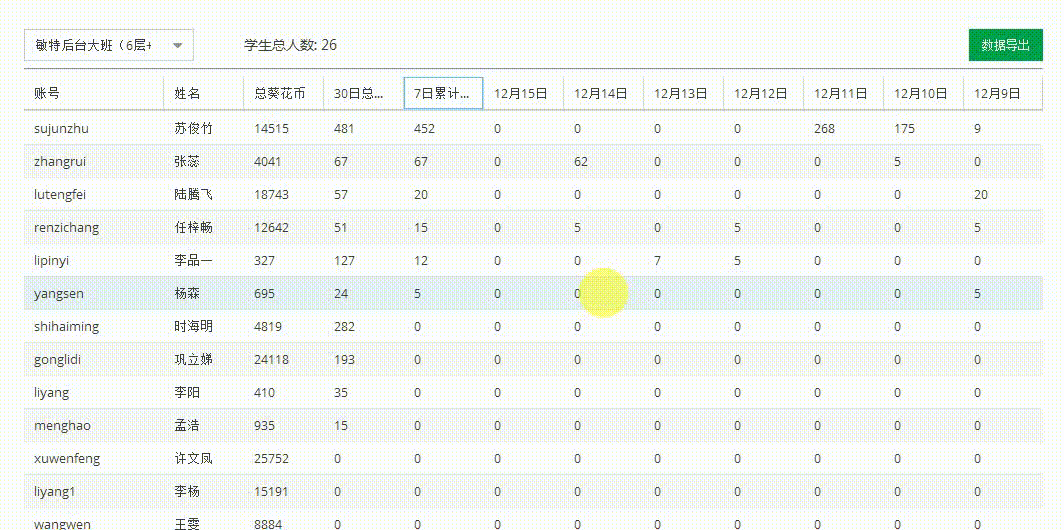The height and width of the screenshot is (530, 1064).
Task: Select the 7日累计 column header
Action: coord(443,93)
